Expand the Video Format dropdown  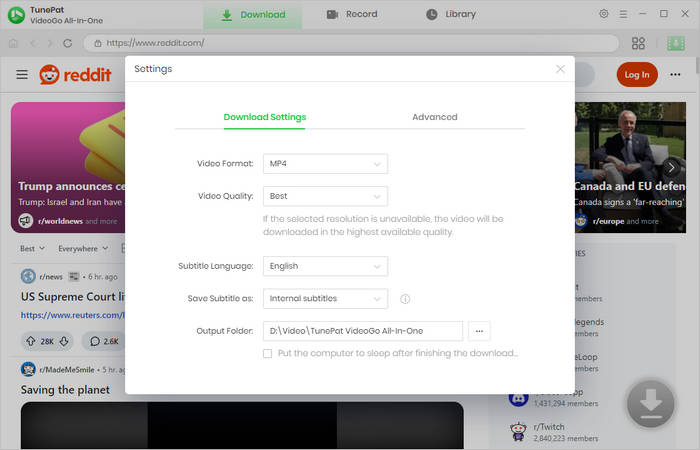pos(325,164)
